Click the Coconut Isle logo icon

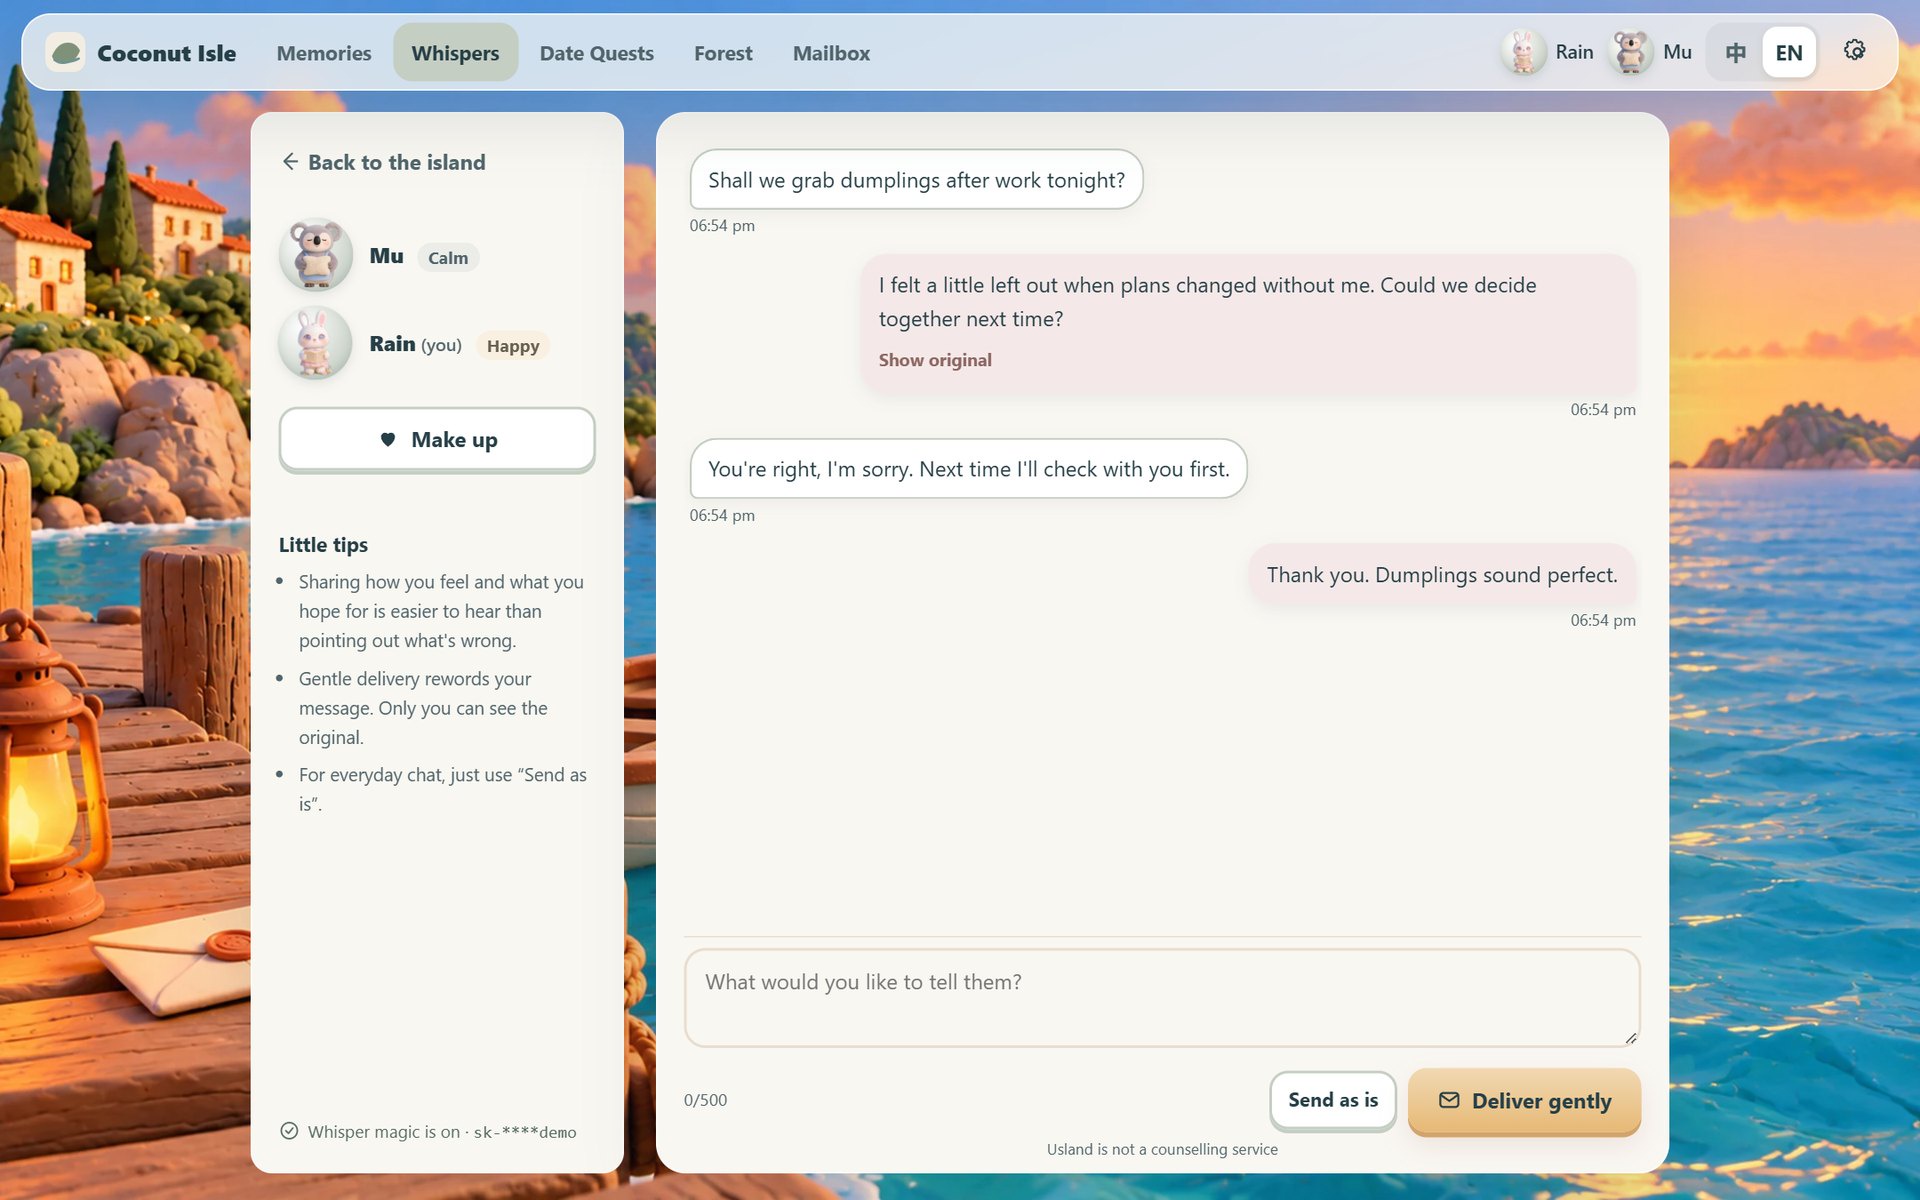pyautogui.click(x=66, y=52)
